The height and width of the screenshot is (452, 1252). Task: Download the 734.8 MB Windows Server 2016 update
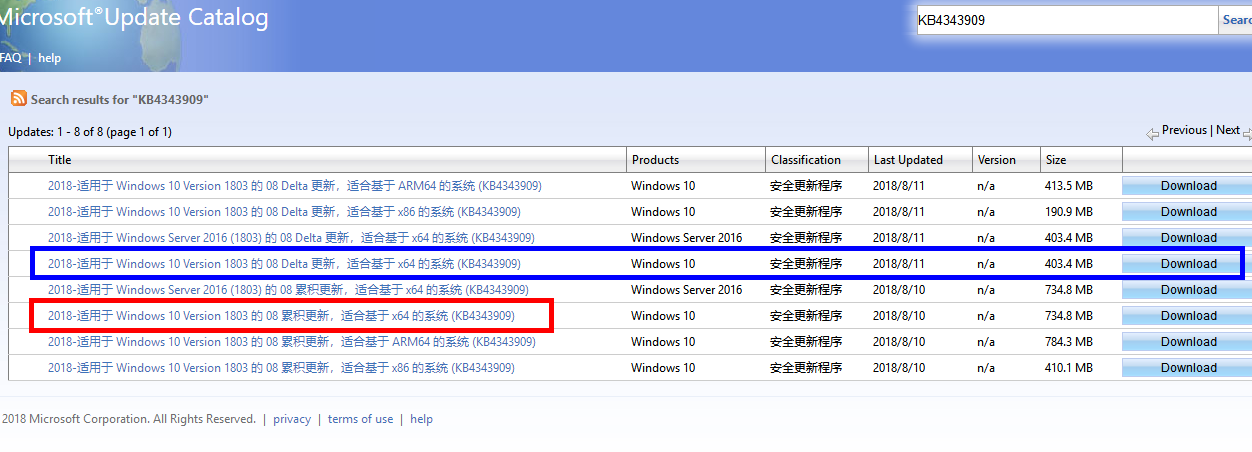pos(1187,290)
